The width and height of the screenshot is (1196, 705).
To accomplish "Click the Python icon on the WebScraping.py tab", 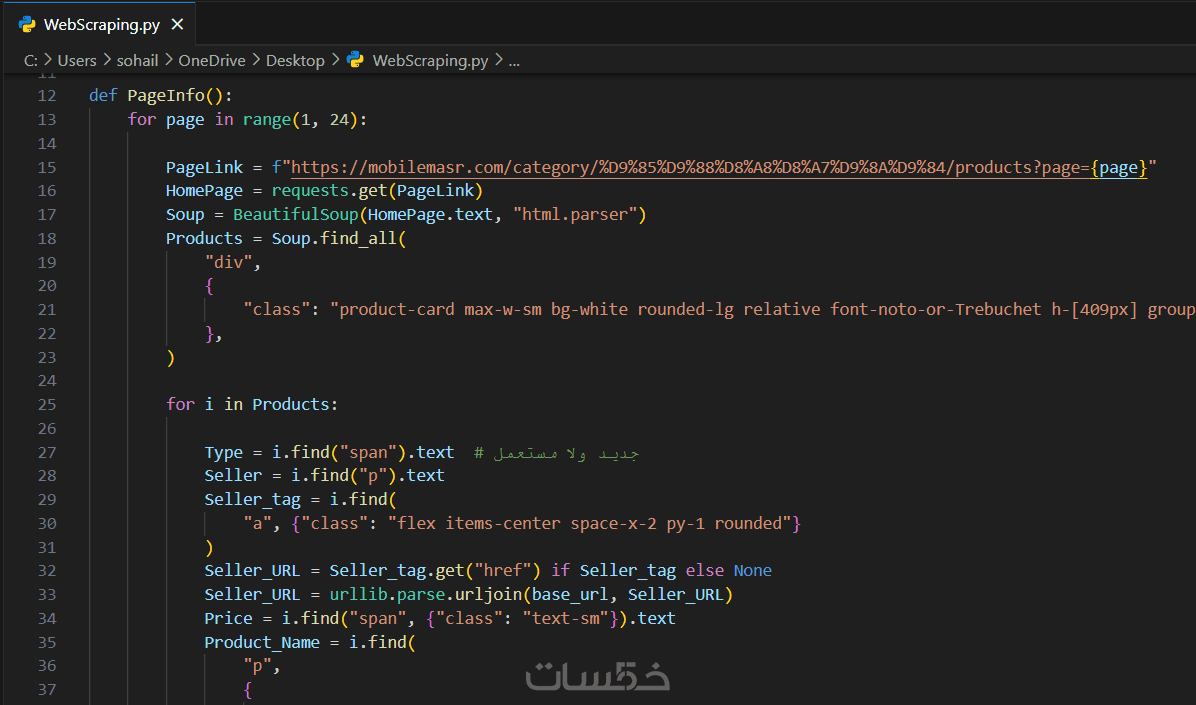I will point(26,25).
